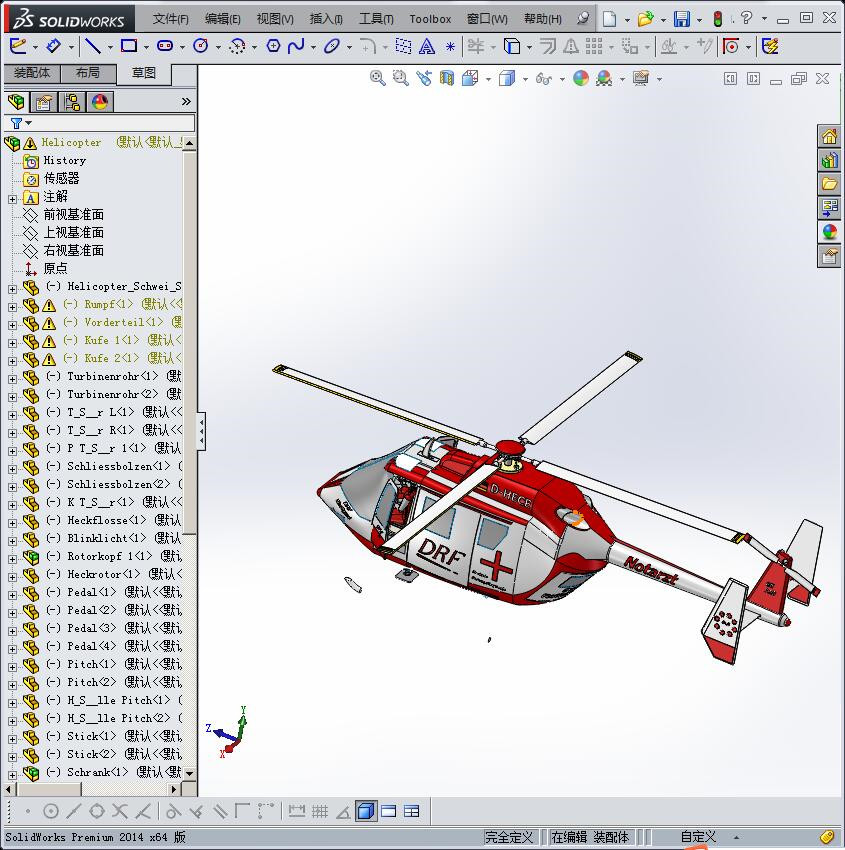The height and width of the screenshot is (850, 845).
Task: Select the Spline sketch tool
Action: pyautogui.click(x=296, y=47)
